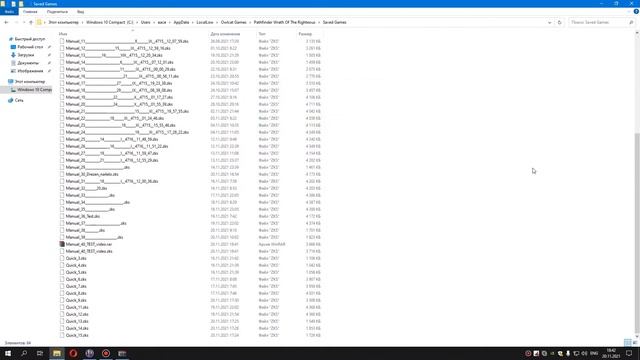The height and width of the screenshot is (360, 640).
Task: Open Windows taskbar search
Action: (x=24, y=353)
